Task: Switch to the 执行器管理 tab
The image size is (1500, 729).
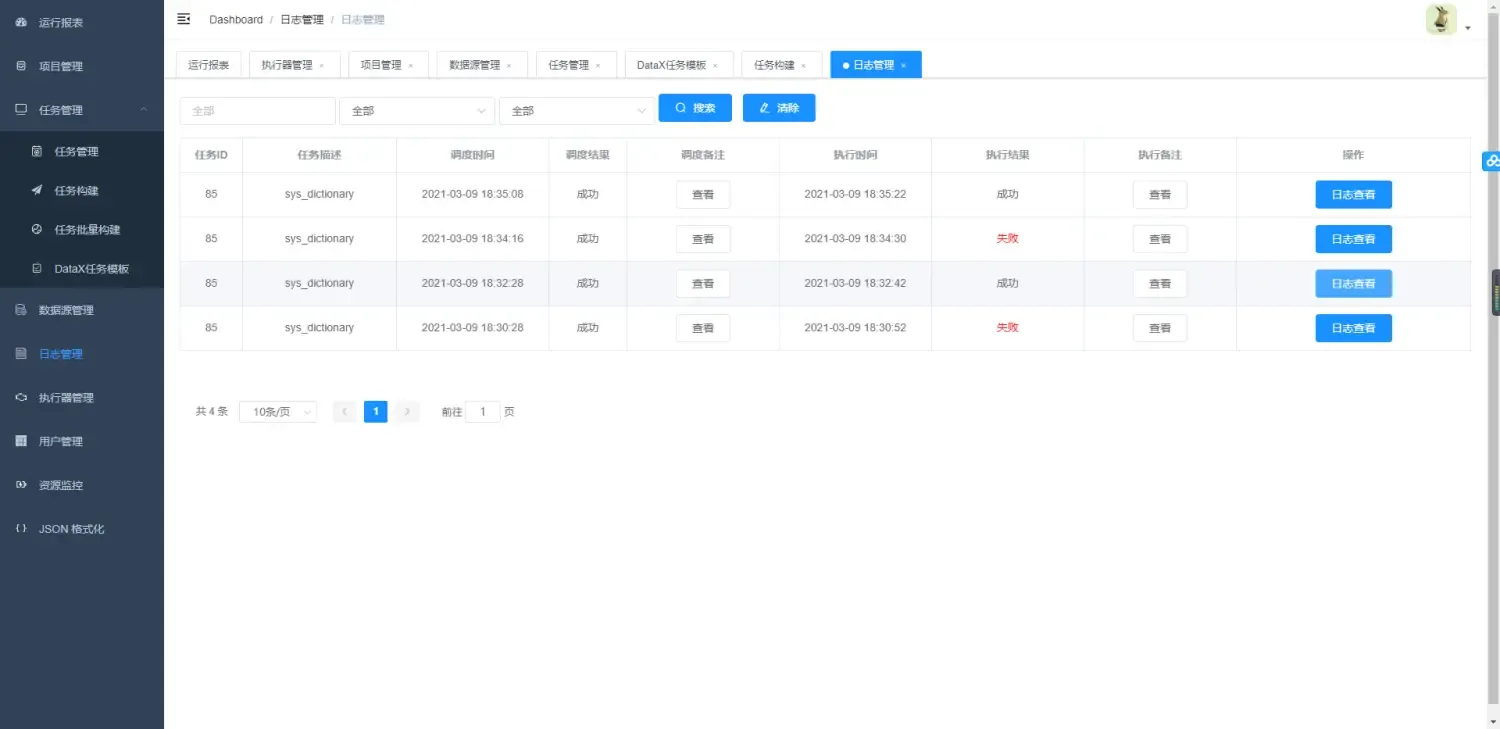Action: tap(288, 63)
